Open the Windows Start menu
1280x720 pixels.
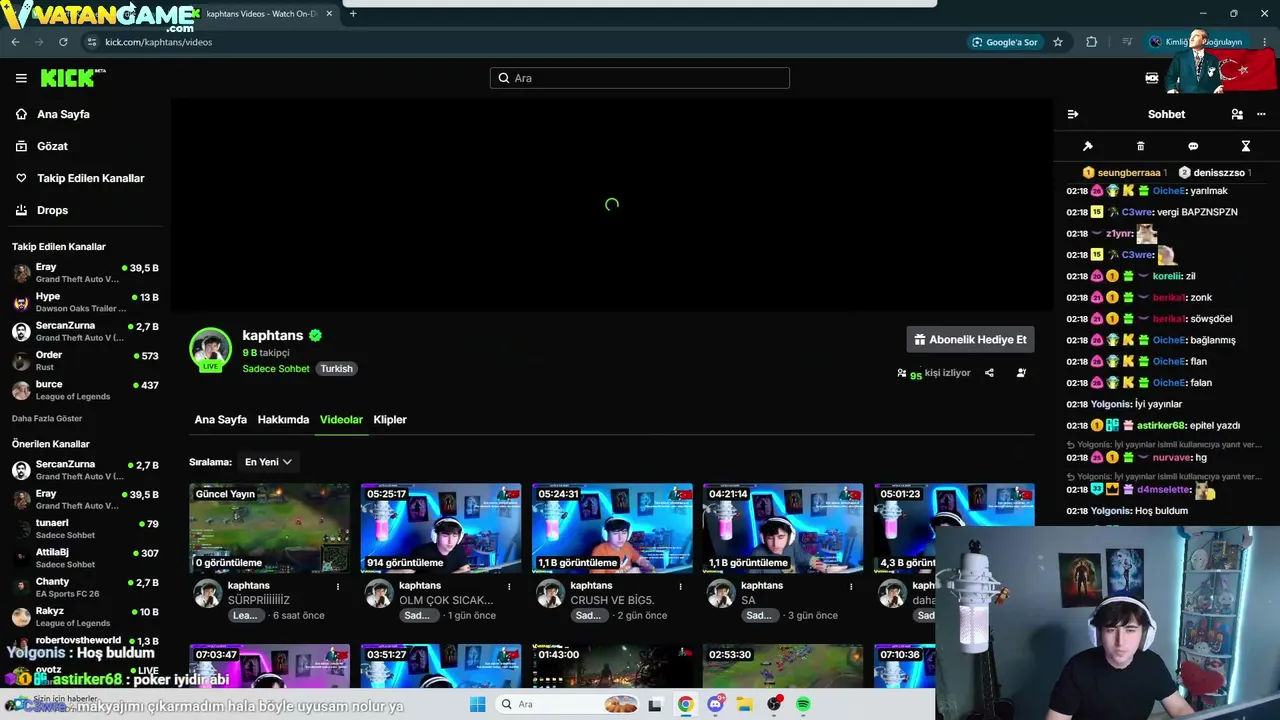[478, 704]
